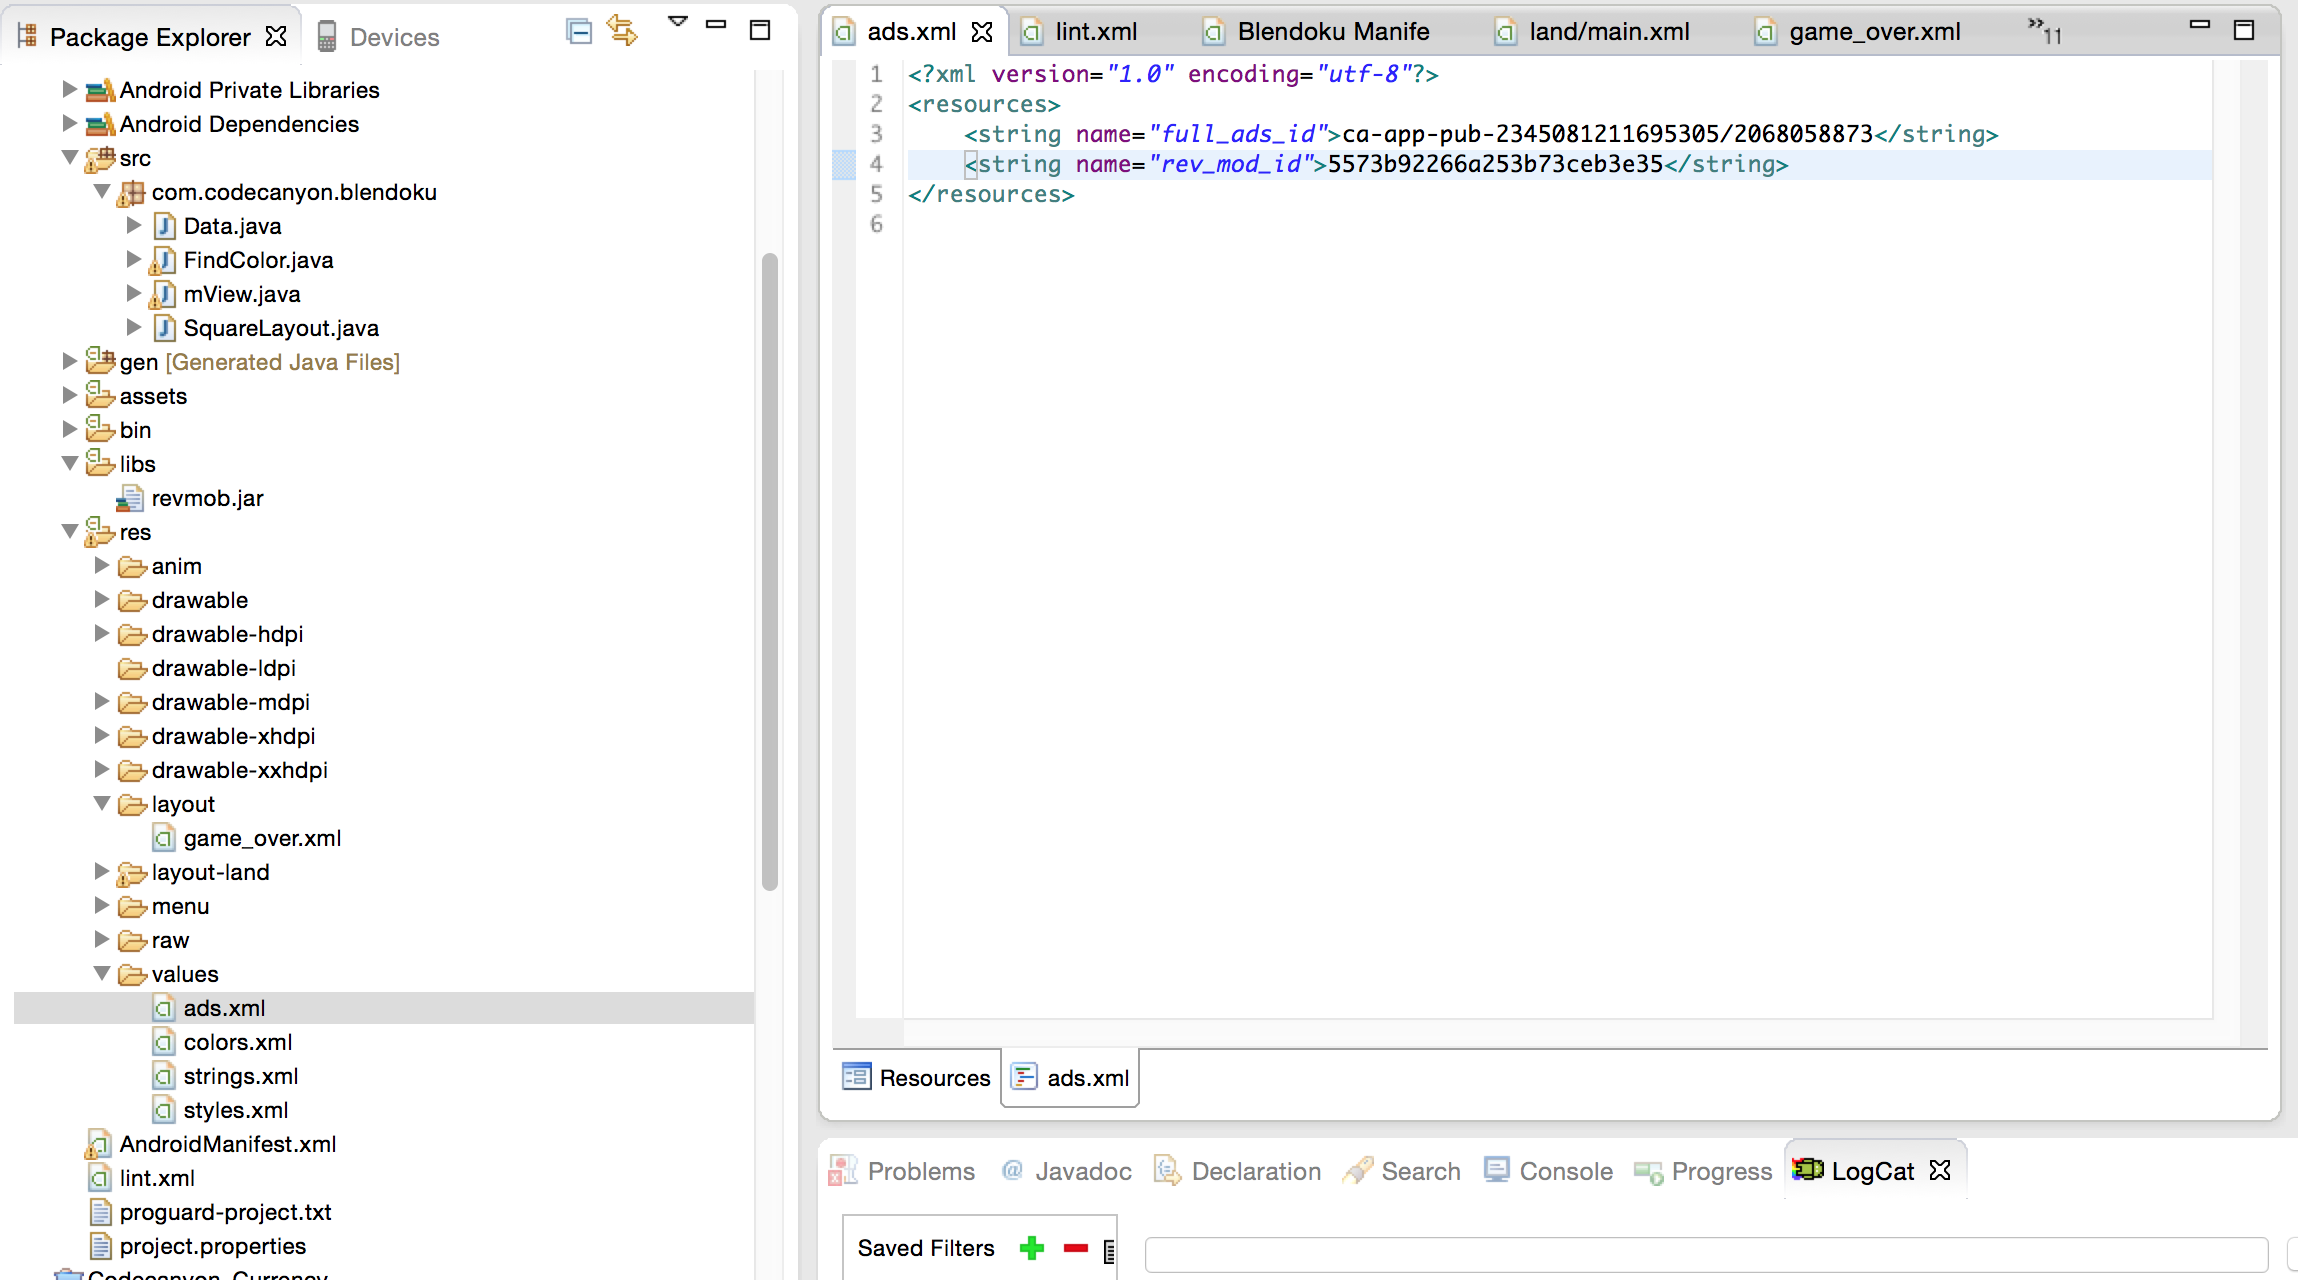
Task: Collapse the values folder
Action: click(x=102, y=973)
